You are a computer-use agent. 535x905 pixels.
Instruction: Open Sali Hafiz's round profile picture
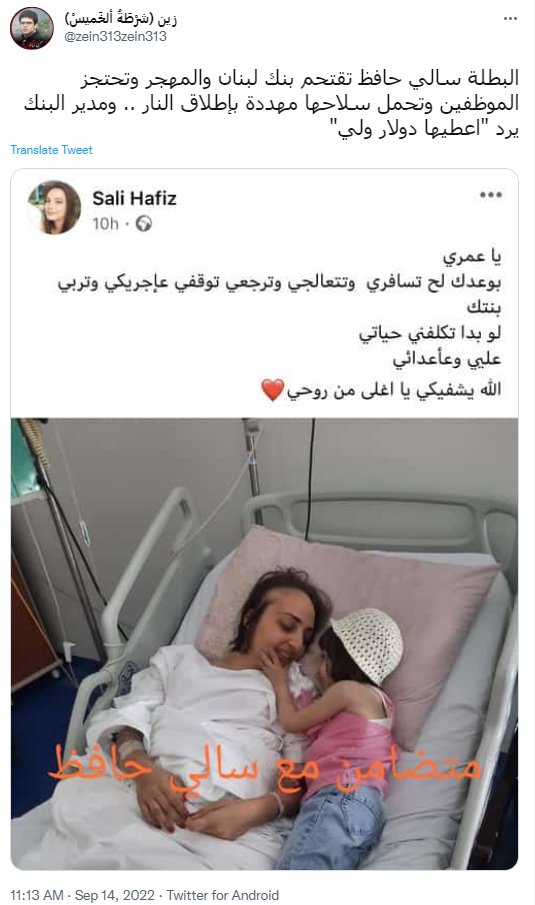[x=54, y=207]
